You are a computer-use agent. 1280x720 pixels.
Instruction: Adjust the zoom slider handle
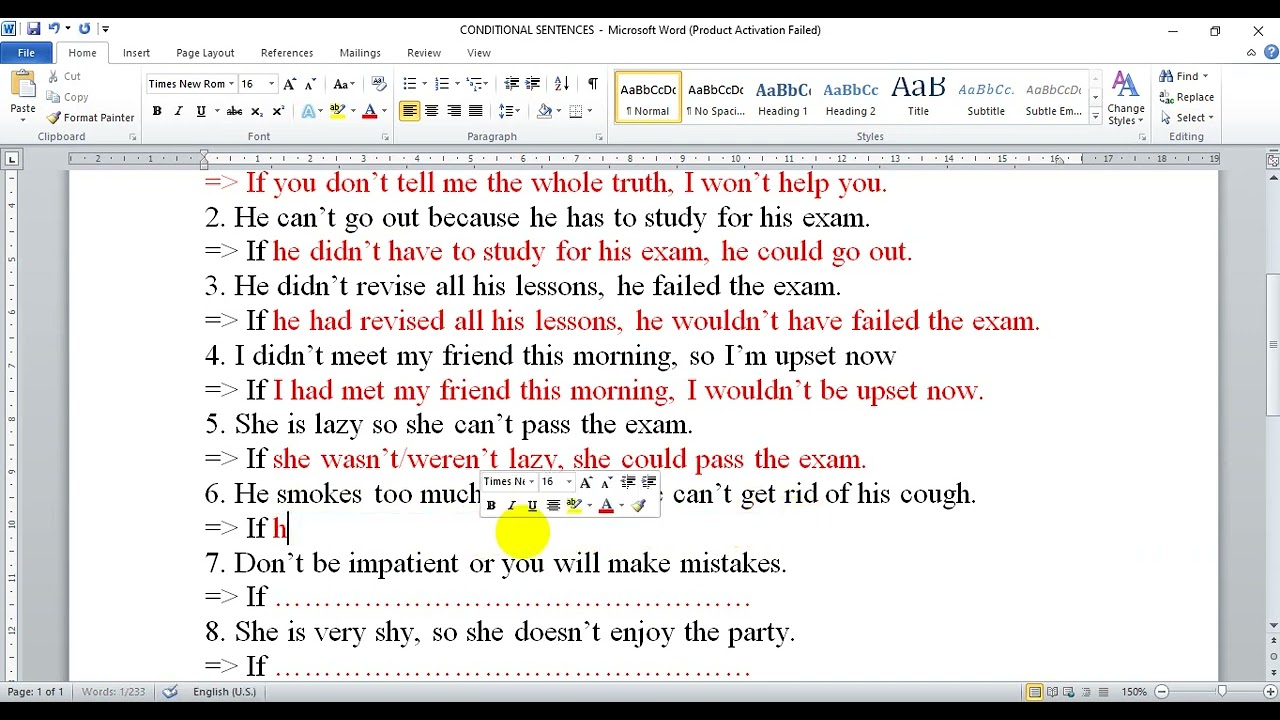[x=1221, y=692]
